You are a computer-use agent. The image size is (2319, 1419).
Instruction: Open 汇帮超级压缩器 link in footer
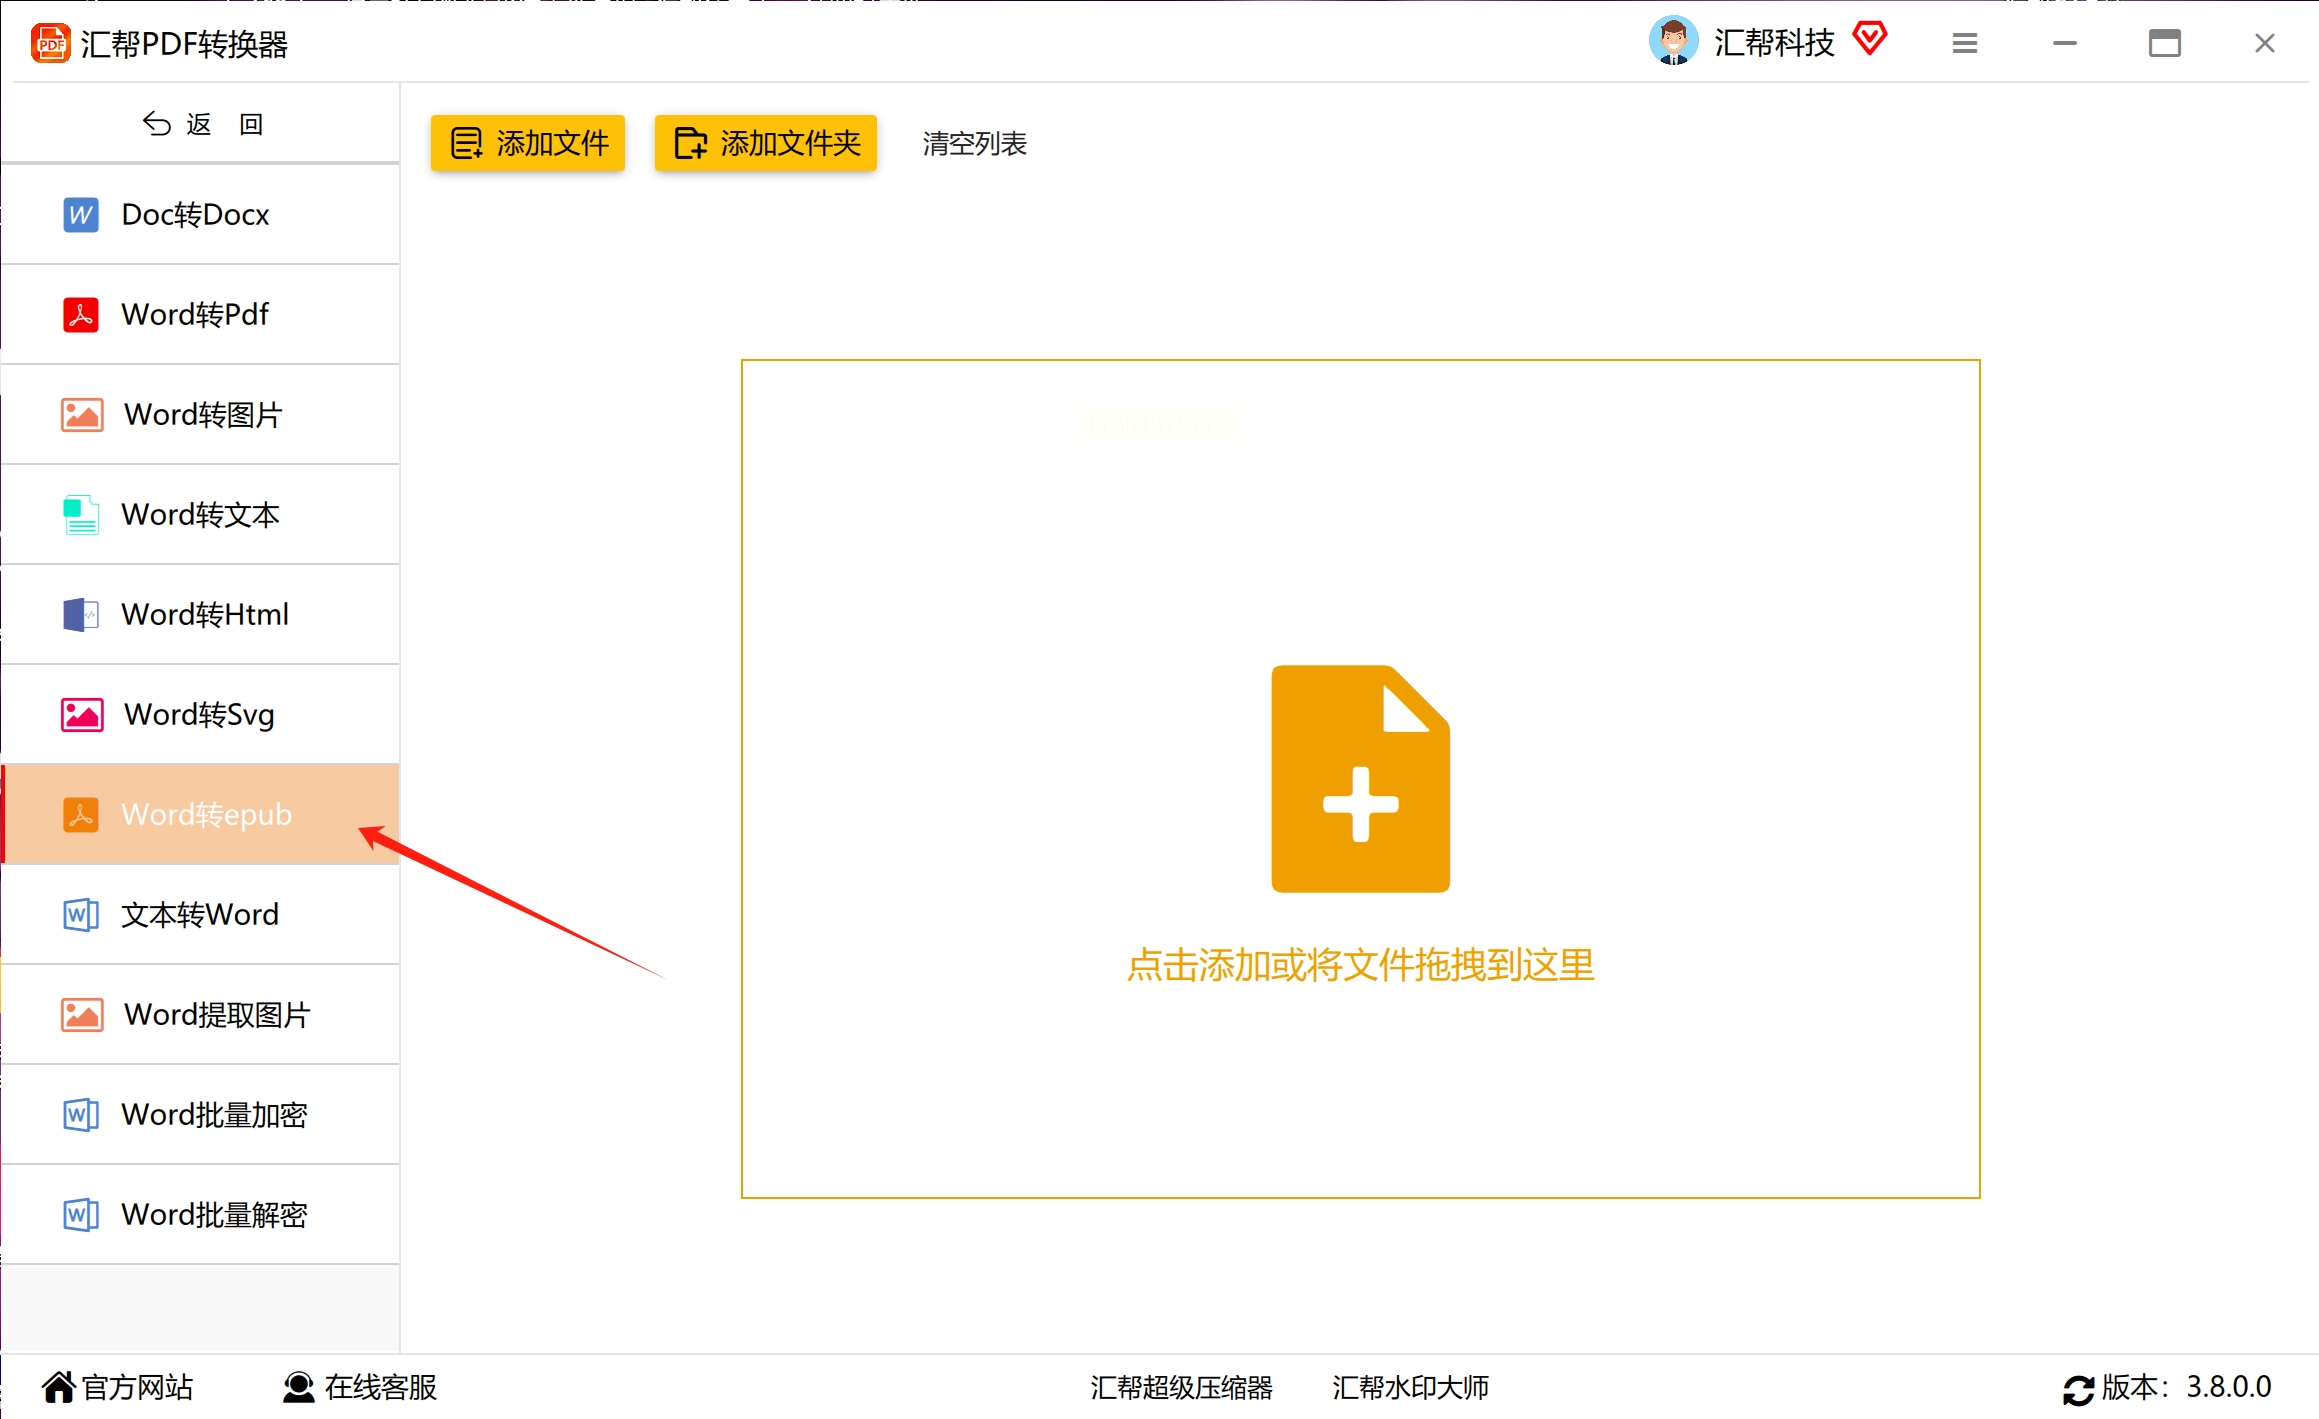1181,1387
